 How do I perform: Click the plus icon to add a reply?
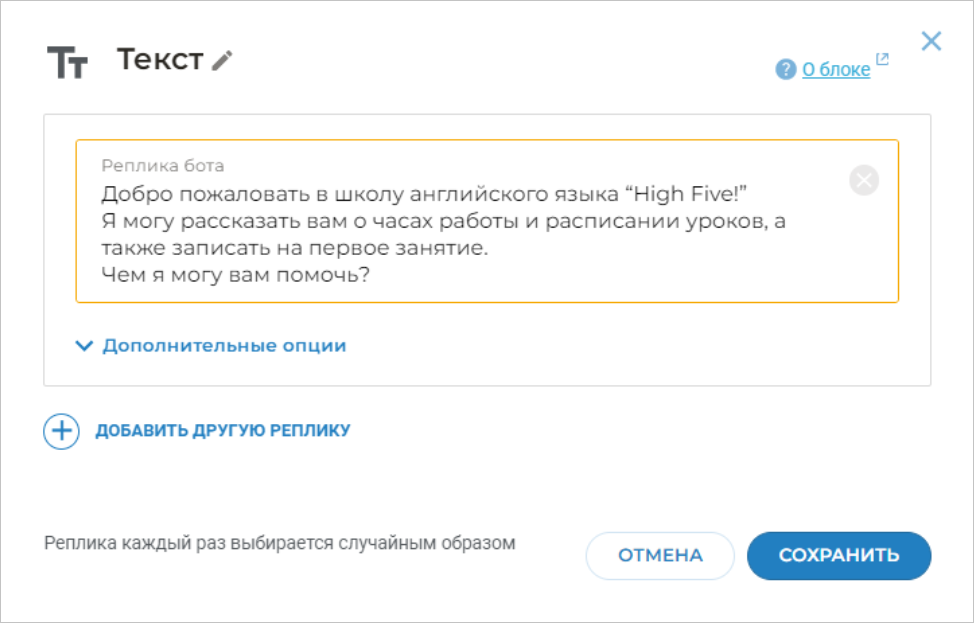[x=61, y=431]
